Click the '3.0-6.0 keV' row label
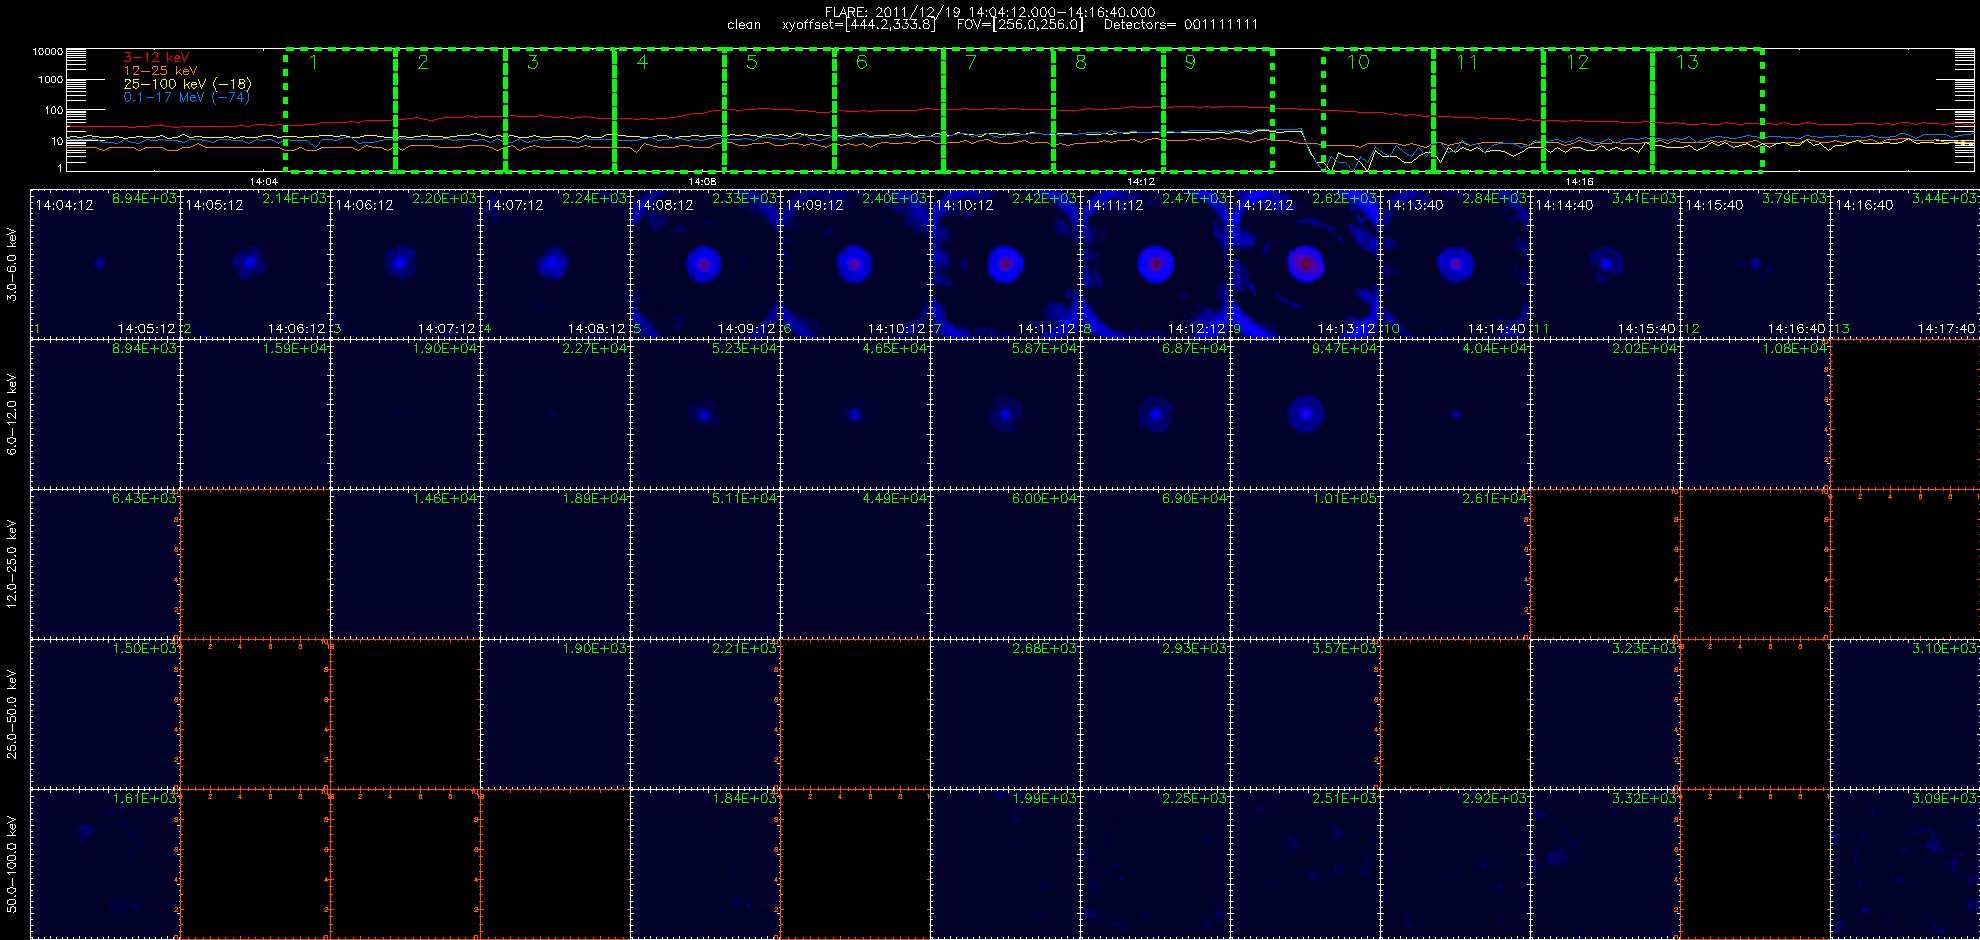 [x=12, y=264]
